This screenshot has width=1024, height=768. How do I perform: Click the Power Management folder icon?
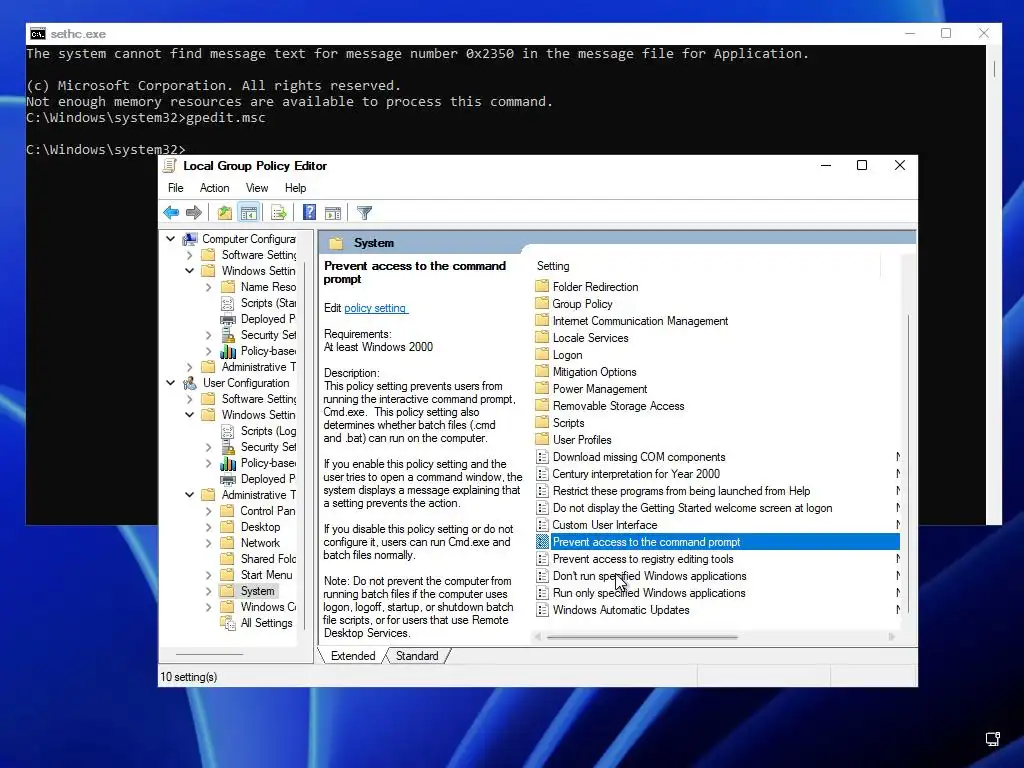click(542, 388)
